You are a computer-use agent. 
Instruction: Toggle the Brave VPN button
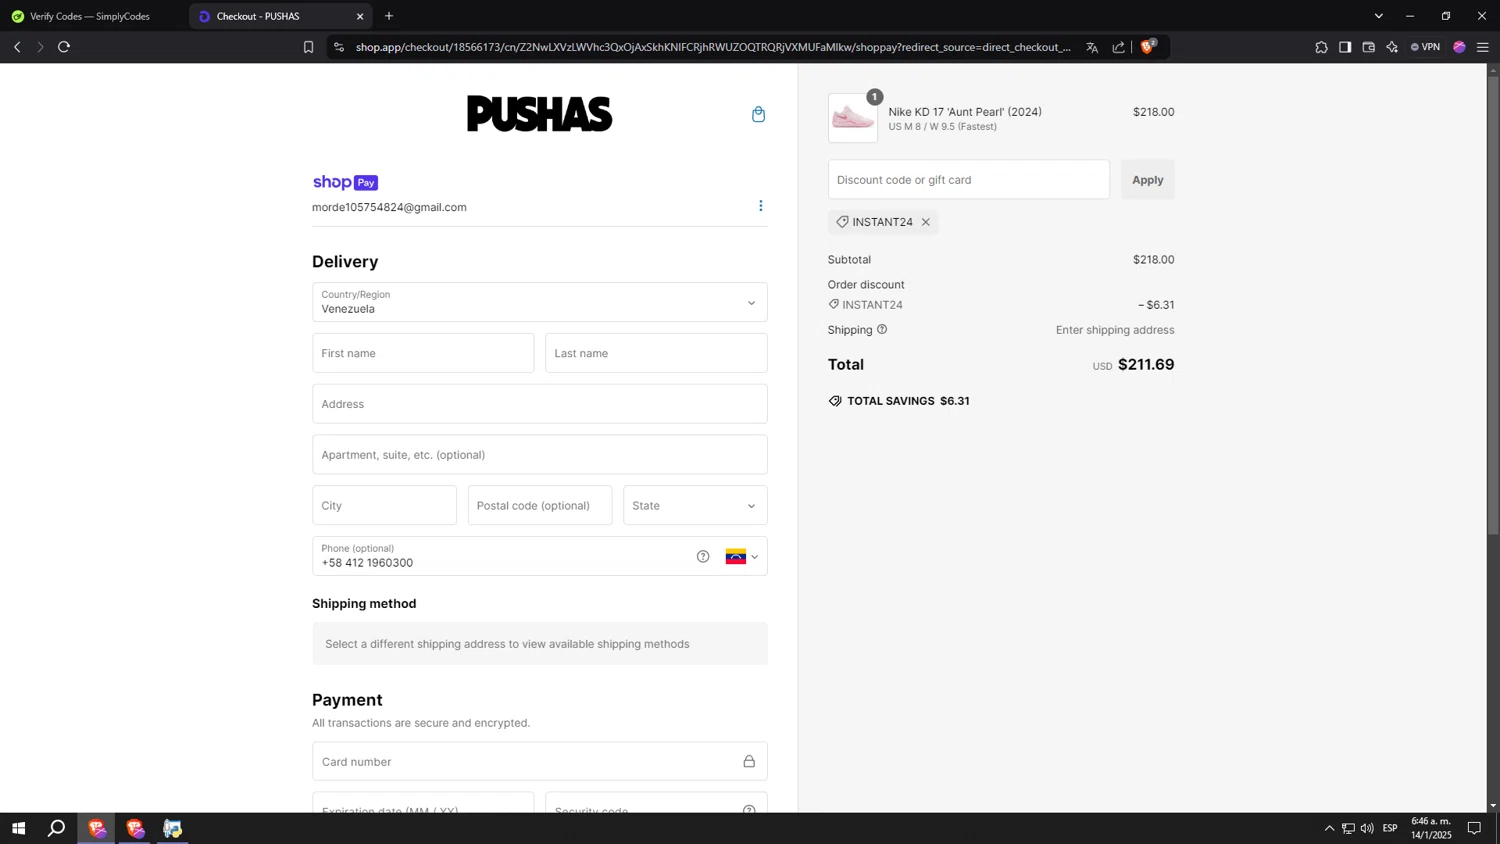pos(1425,47)
